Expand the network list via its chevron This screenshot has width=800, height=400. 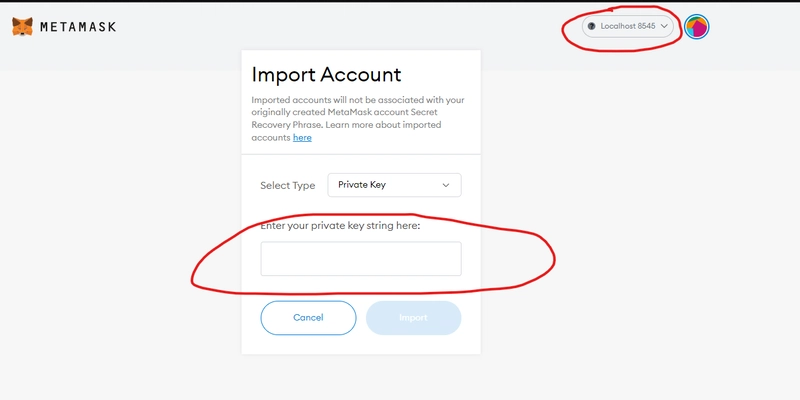click(x=664, y=26)
